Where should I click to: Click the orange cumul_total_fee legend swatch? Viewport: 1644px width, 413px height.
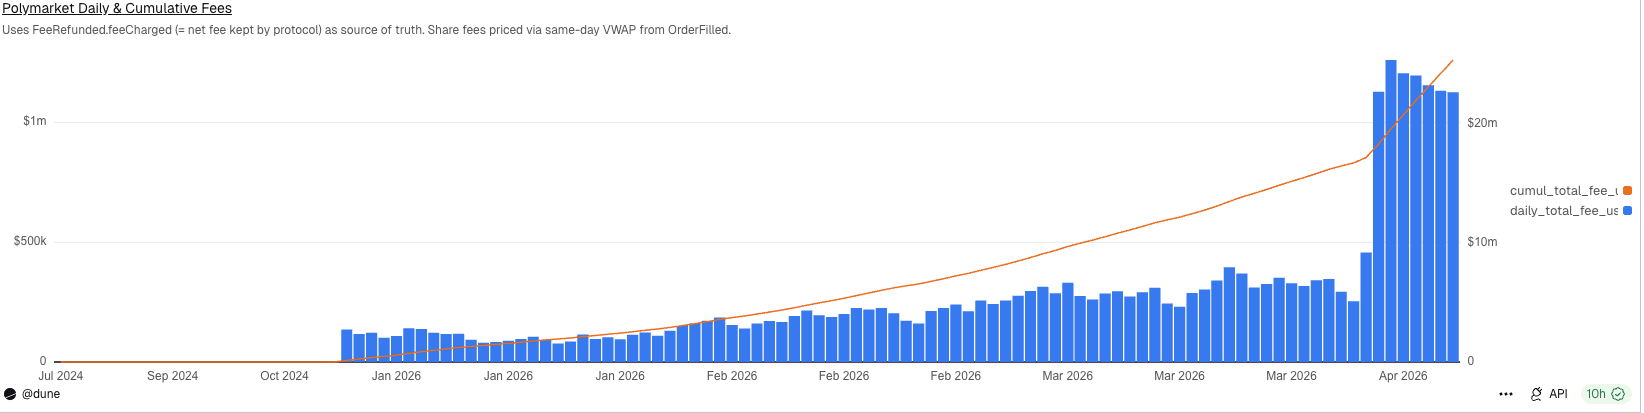click(x=1628, y=191)
